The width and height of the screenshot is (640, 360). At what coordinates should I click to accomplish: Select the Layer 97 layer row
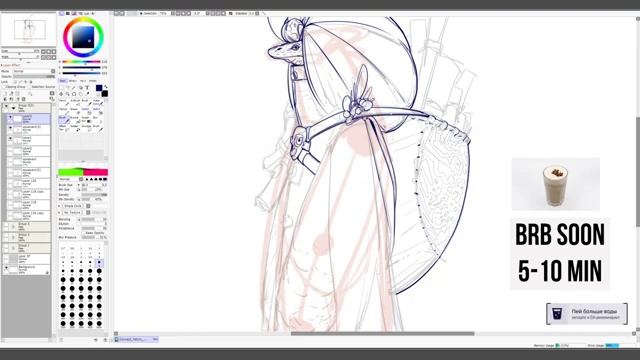27,258
